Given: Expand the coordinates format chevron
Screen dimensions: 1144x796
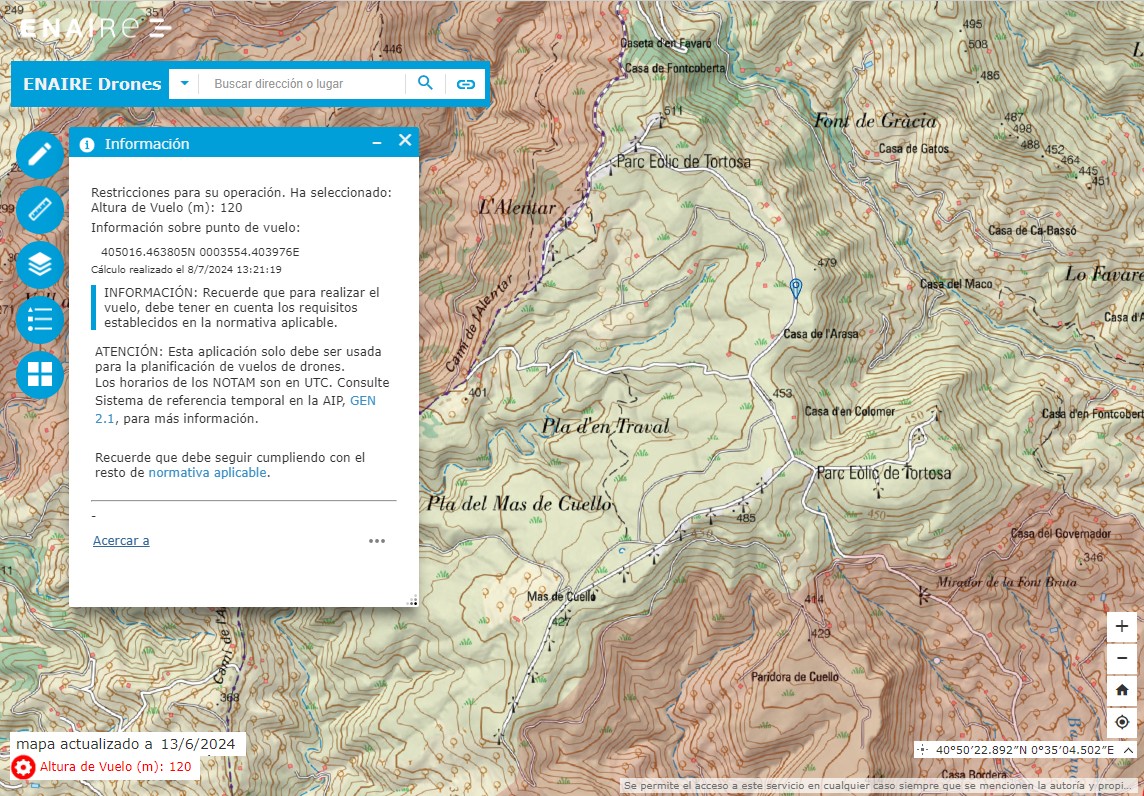Looking at the screenshot, I should pos(1128,750).
